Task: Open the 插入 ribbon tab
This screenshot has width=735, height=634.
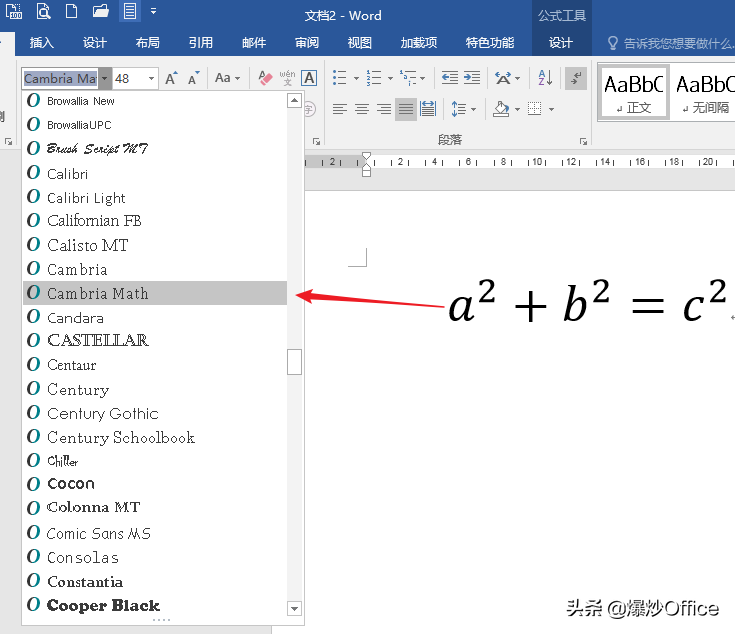Action: [42, 43]
